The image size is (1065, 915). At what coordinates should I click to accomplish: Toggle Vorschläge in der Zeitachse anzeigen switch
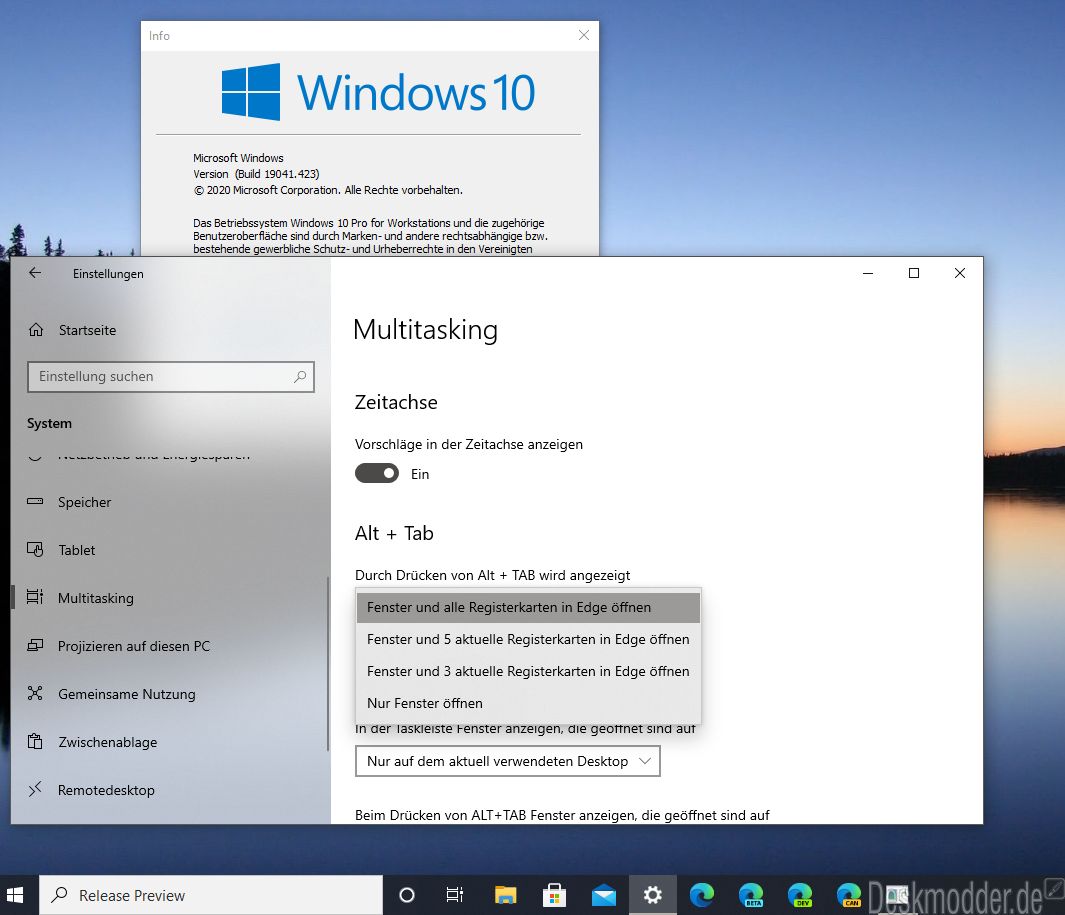[x=377, y=473]
